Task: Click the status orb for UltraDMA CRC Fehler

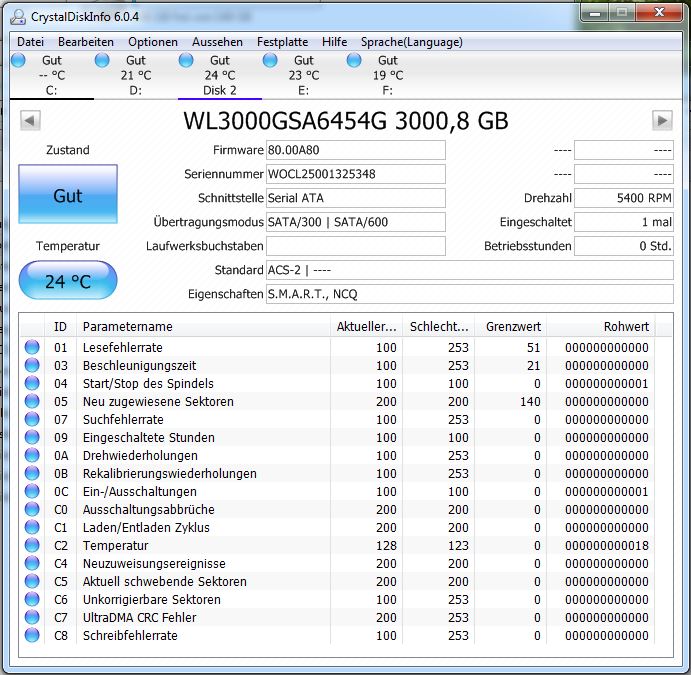Action: (x=32, y=617)
